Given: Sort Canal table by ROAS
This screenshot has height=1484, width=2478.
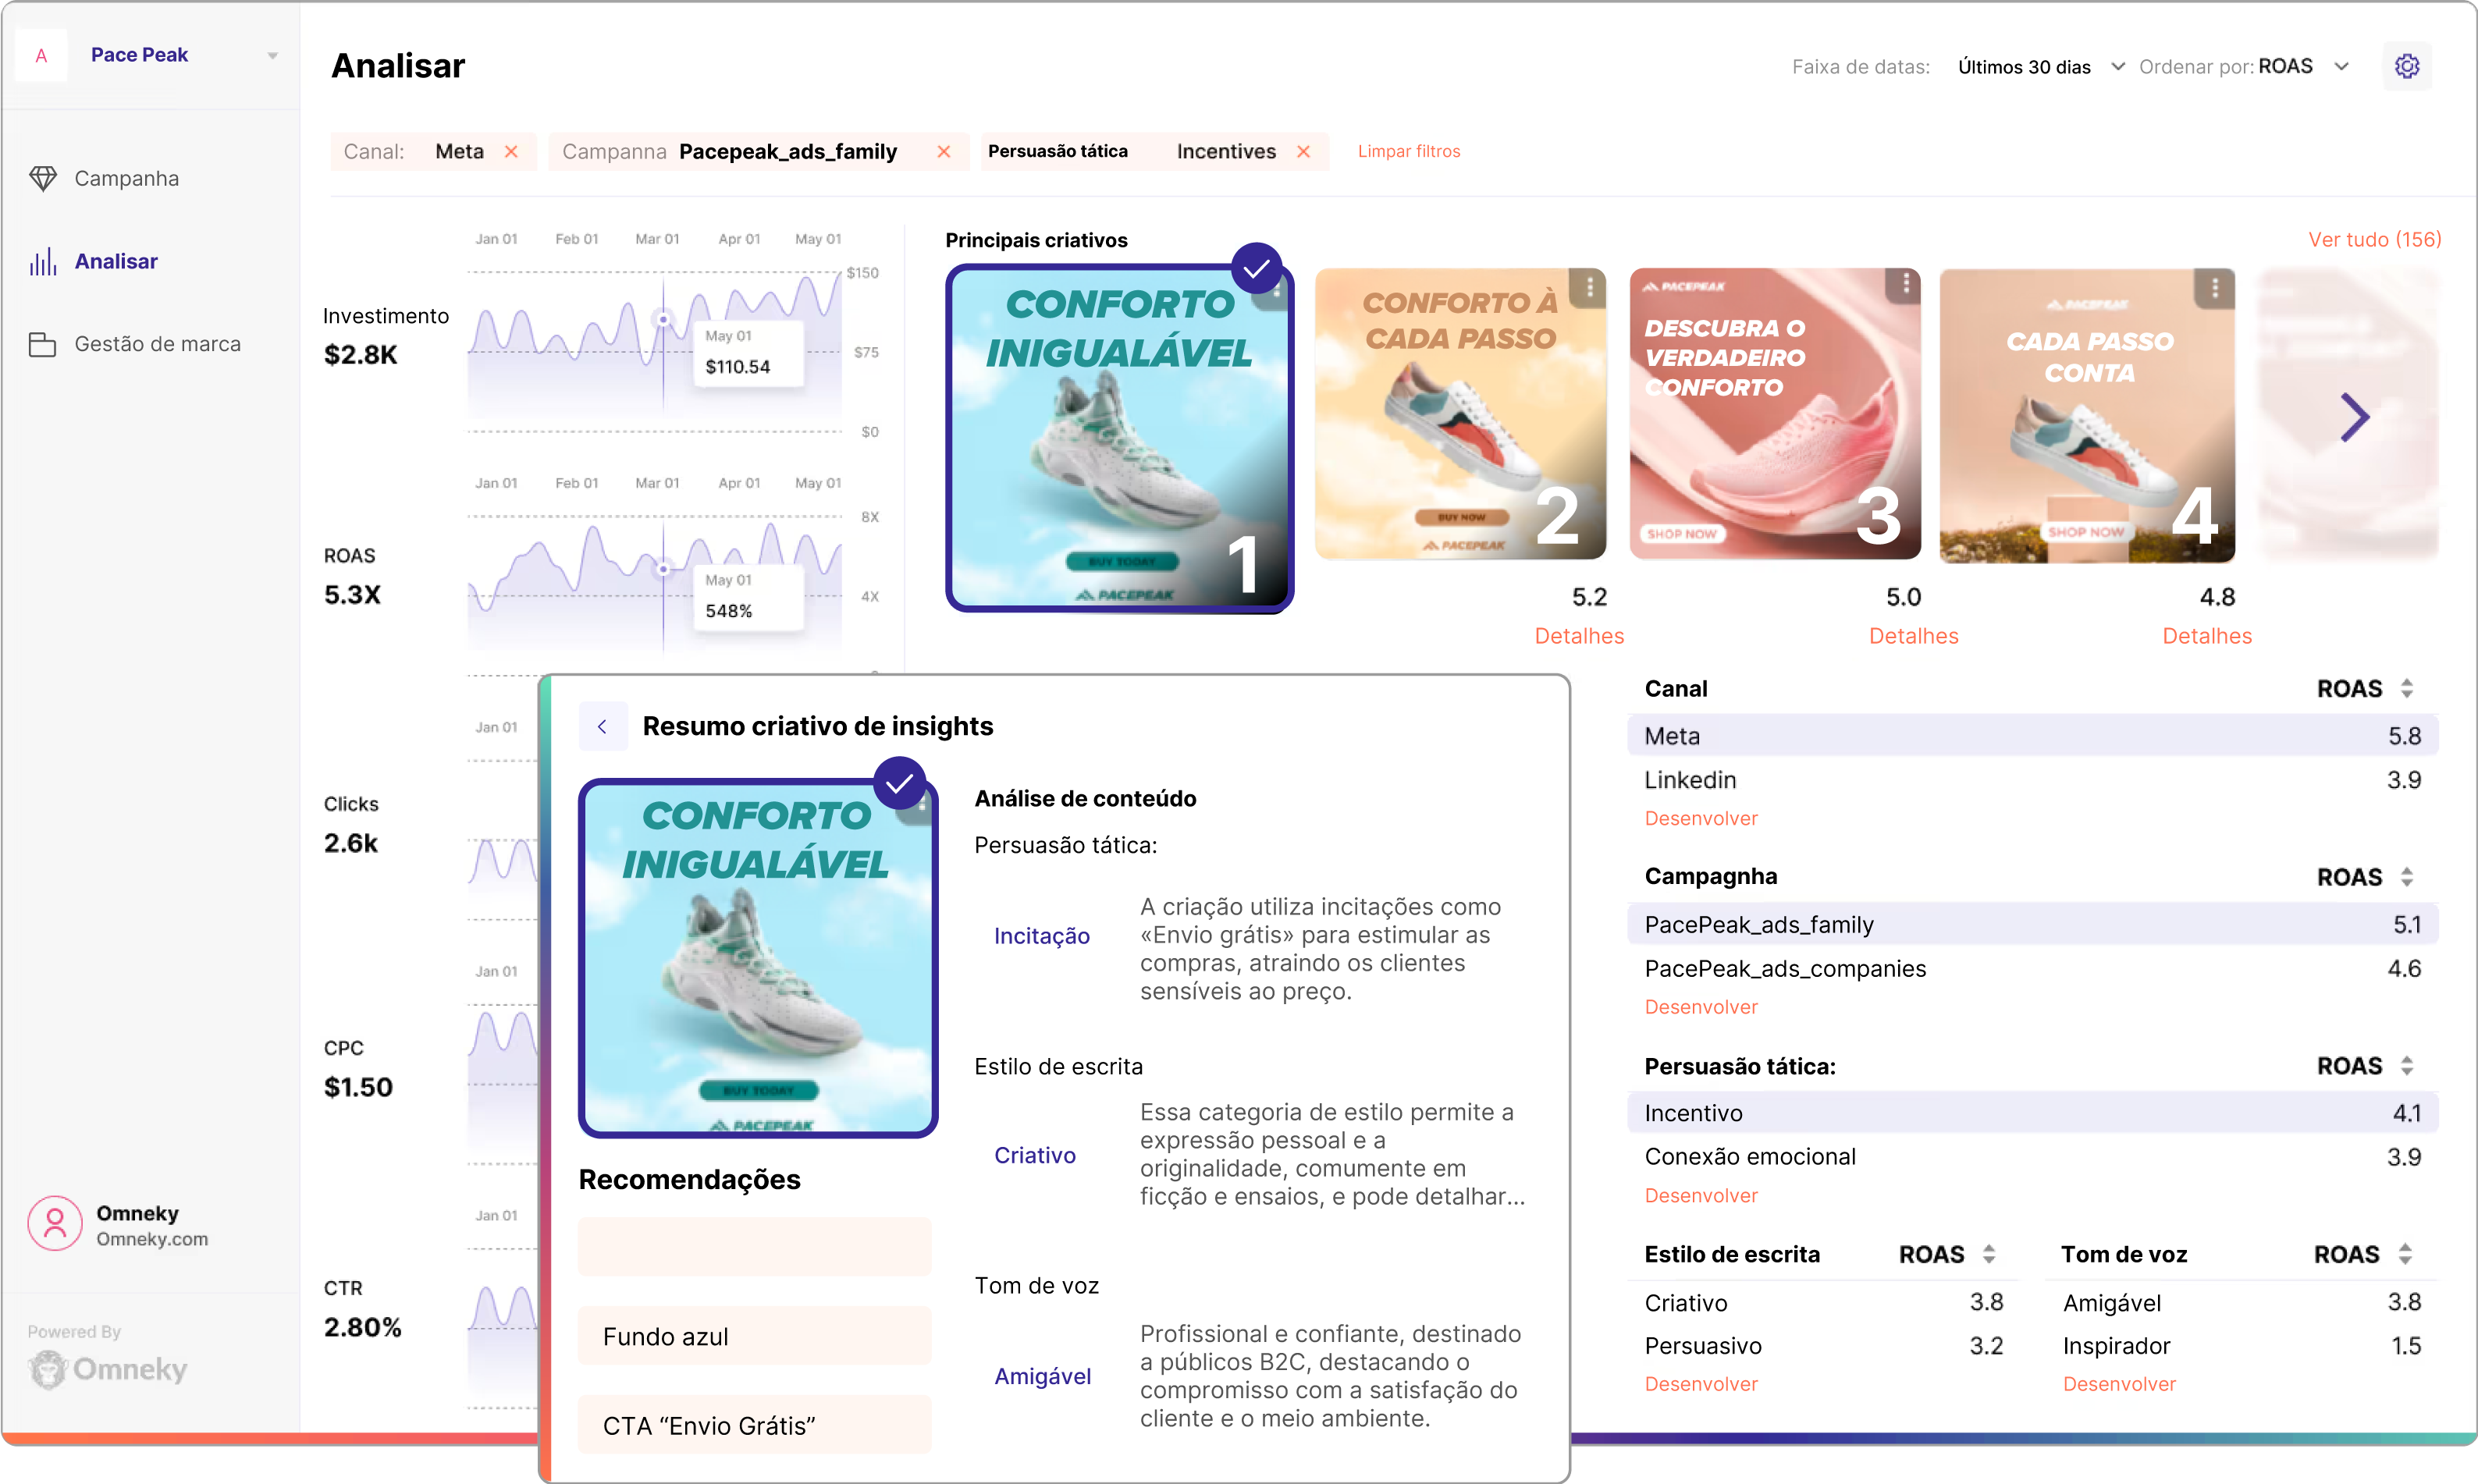Looking at the screenshot, I should click(x=2407, y=689).
